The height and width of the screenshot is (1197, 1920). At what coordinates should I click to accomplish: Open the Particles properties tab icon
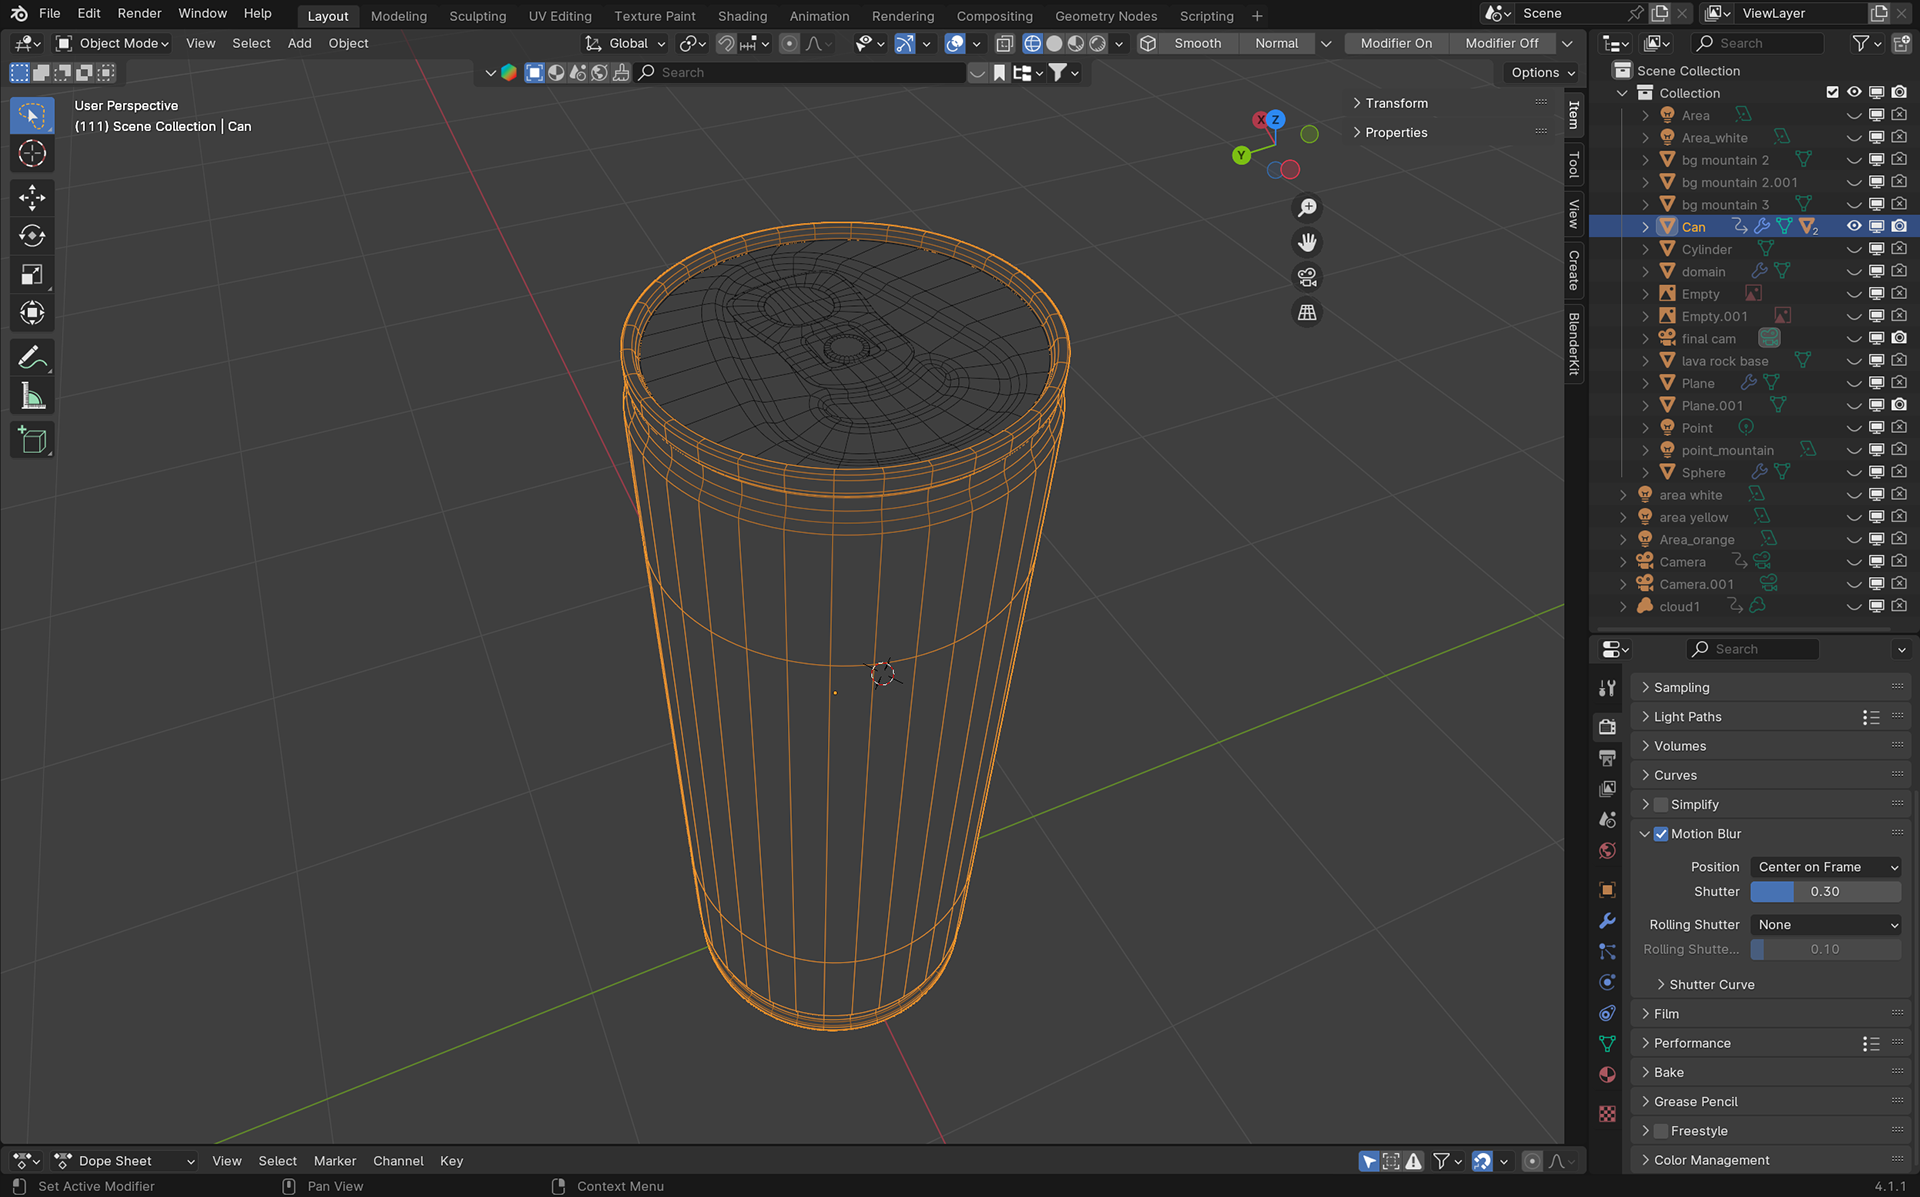1607,951
